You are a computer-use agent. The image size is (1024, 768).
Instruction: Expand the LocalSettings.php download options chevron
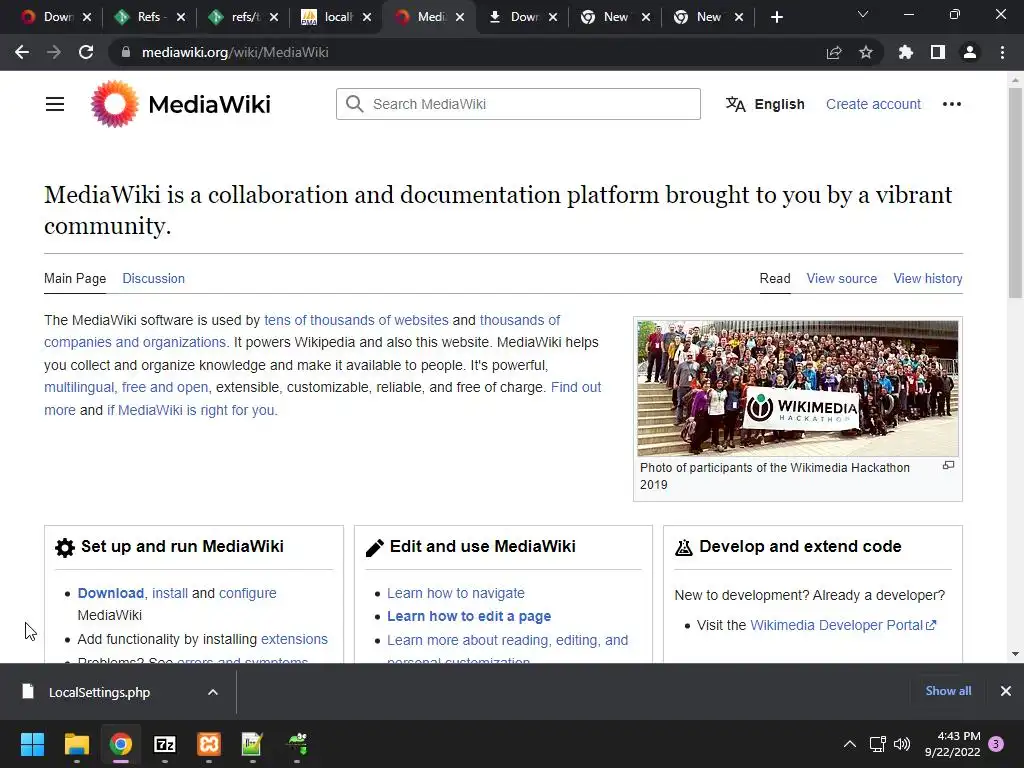pos(213,692)
